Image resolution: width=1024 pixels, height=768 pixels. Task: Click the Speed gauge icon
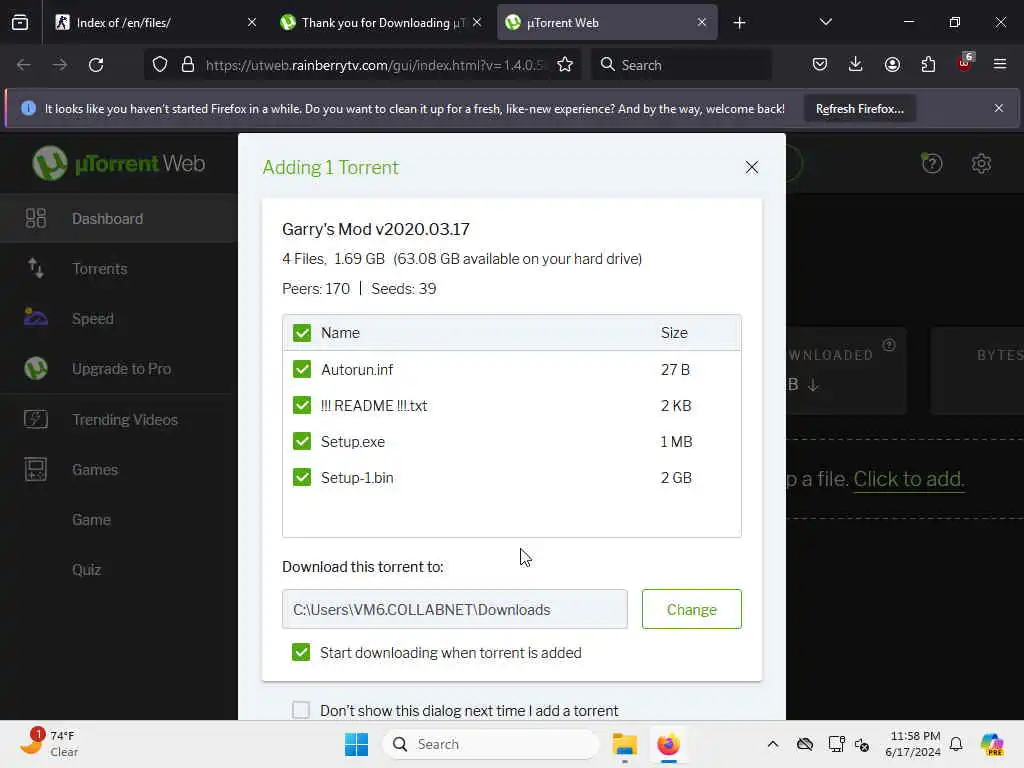tap(35, 317)
